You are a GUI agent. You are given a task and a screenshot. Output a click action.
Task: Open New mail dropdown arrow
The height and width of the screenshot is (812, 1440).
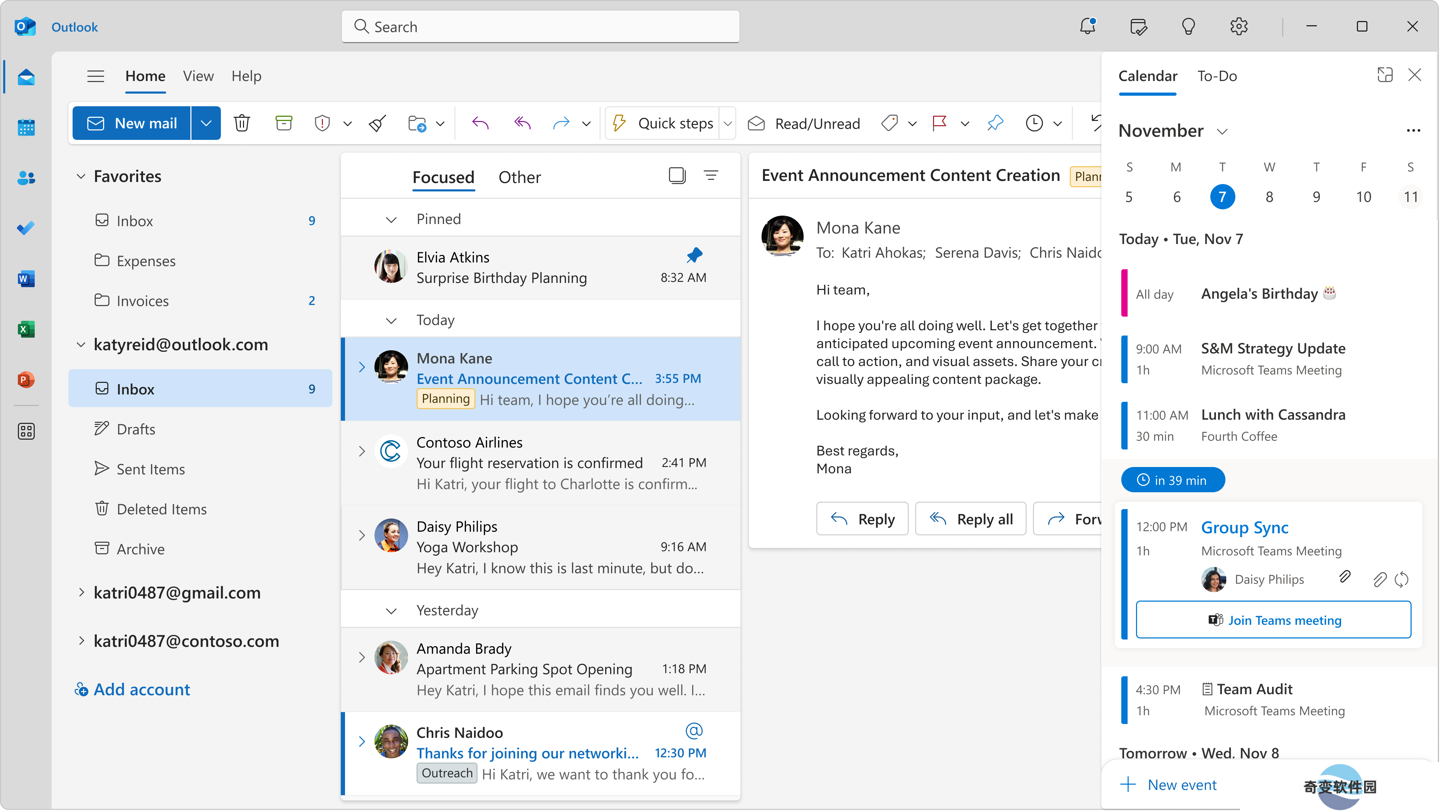click(206, 123)
